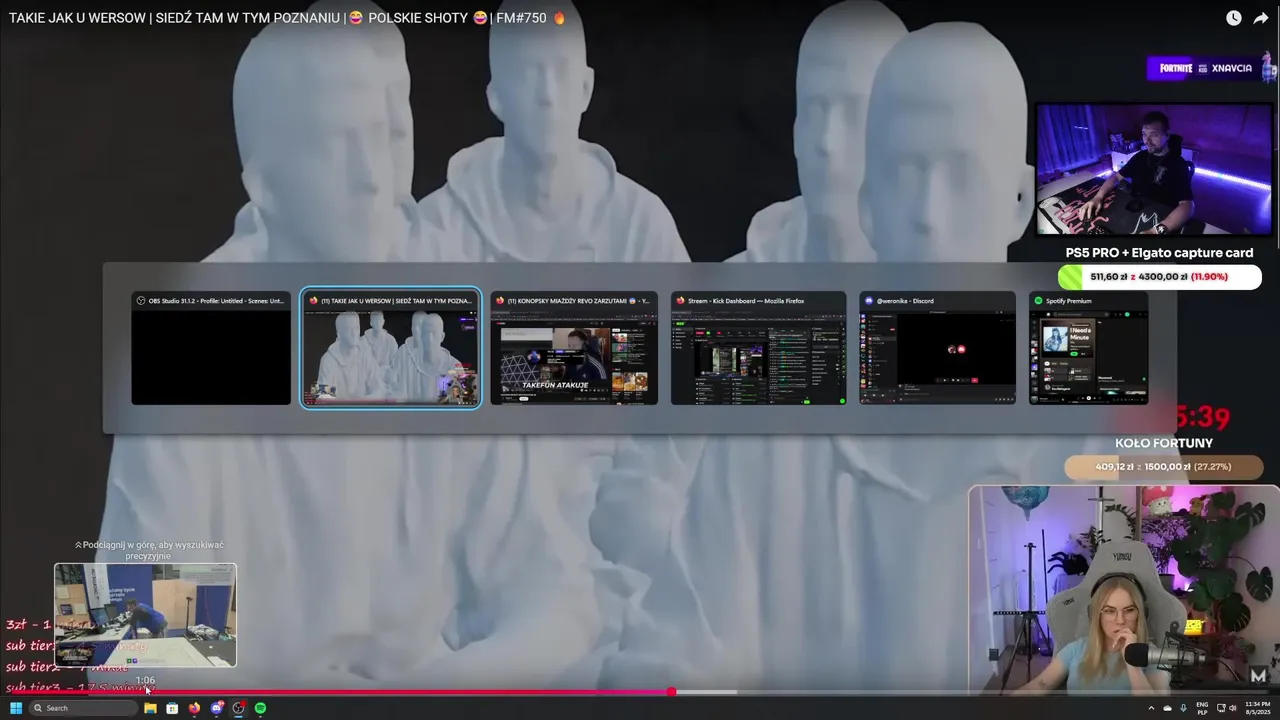Select the @weronika Discord window thumbnail
1280x720 pixels.
coord(937,348)
